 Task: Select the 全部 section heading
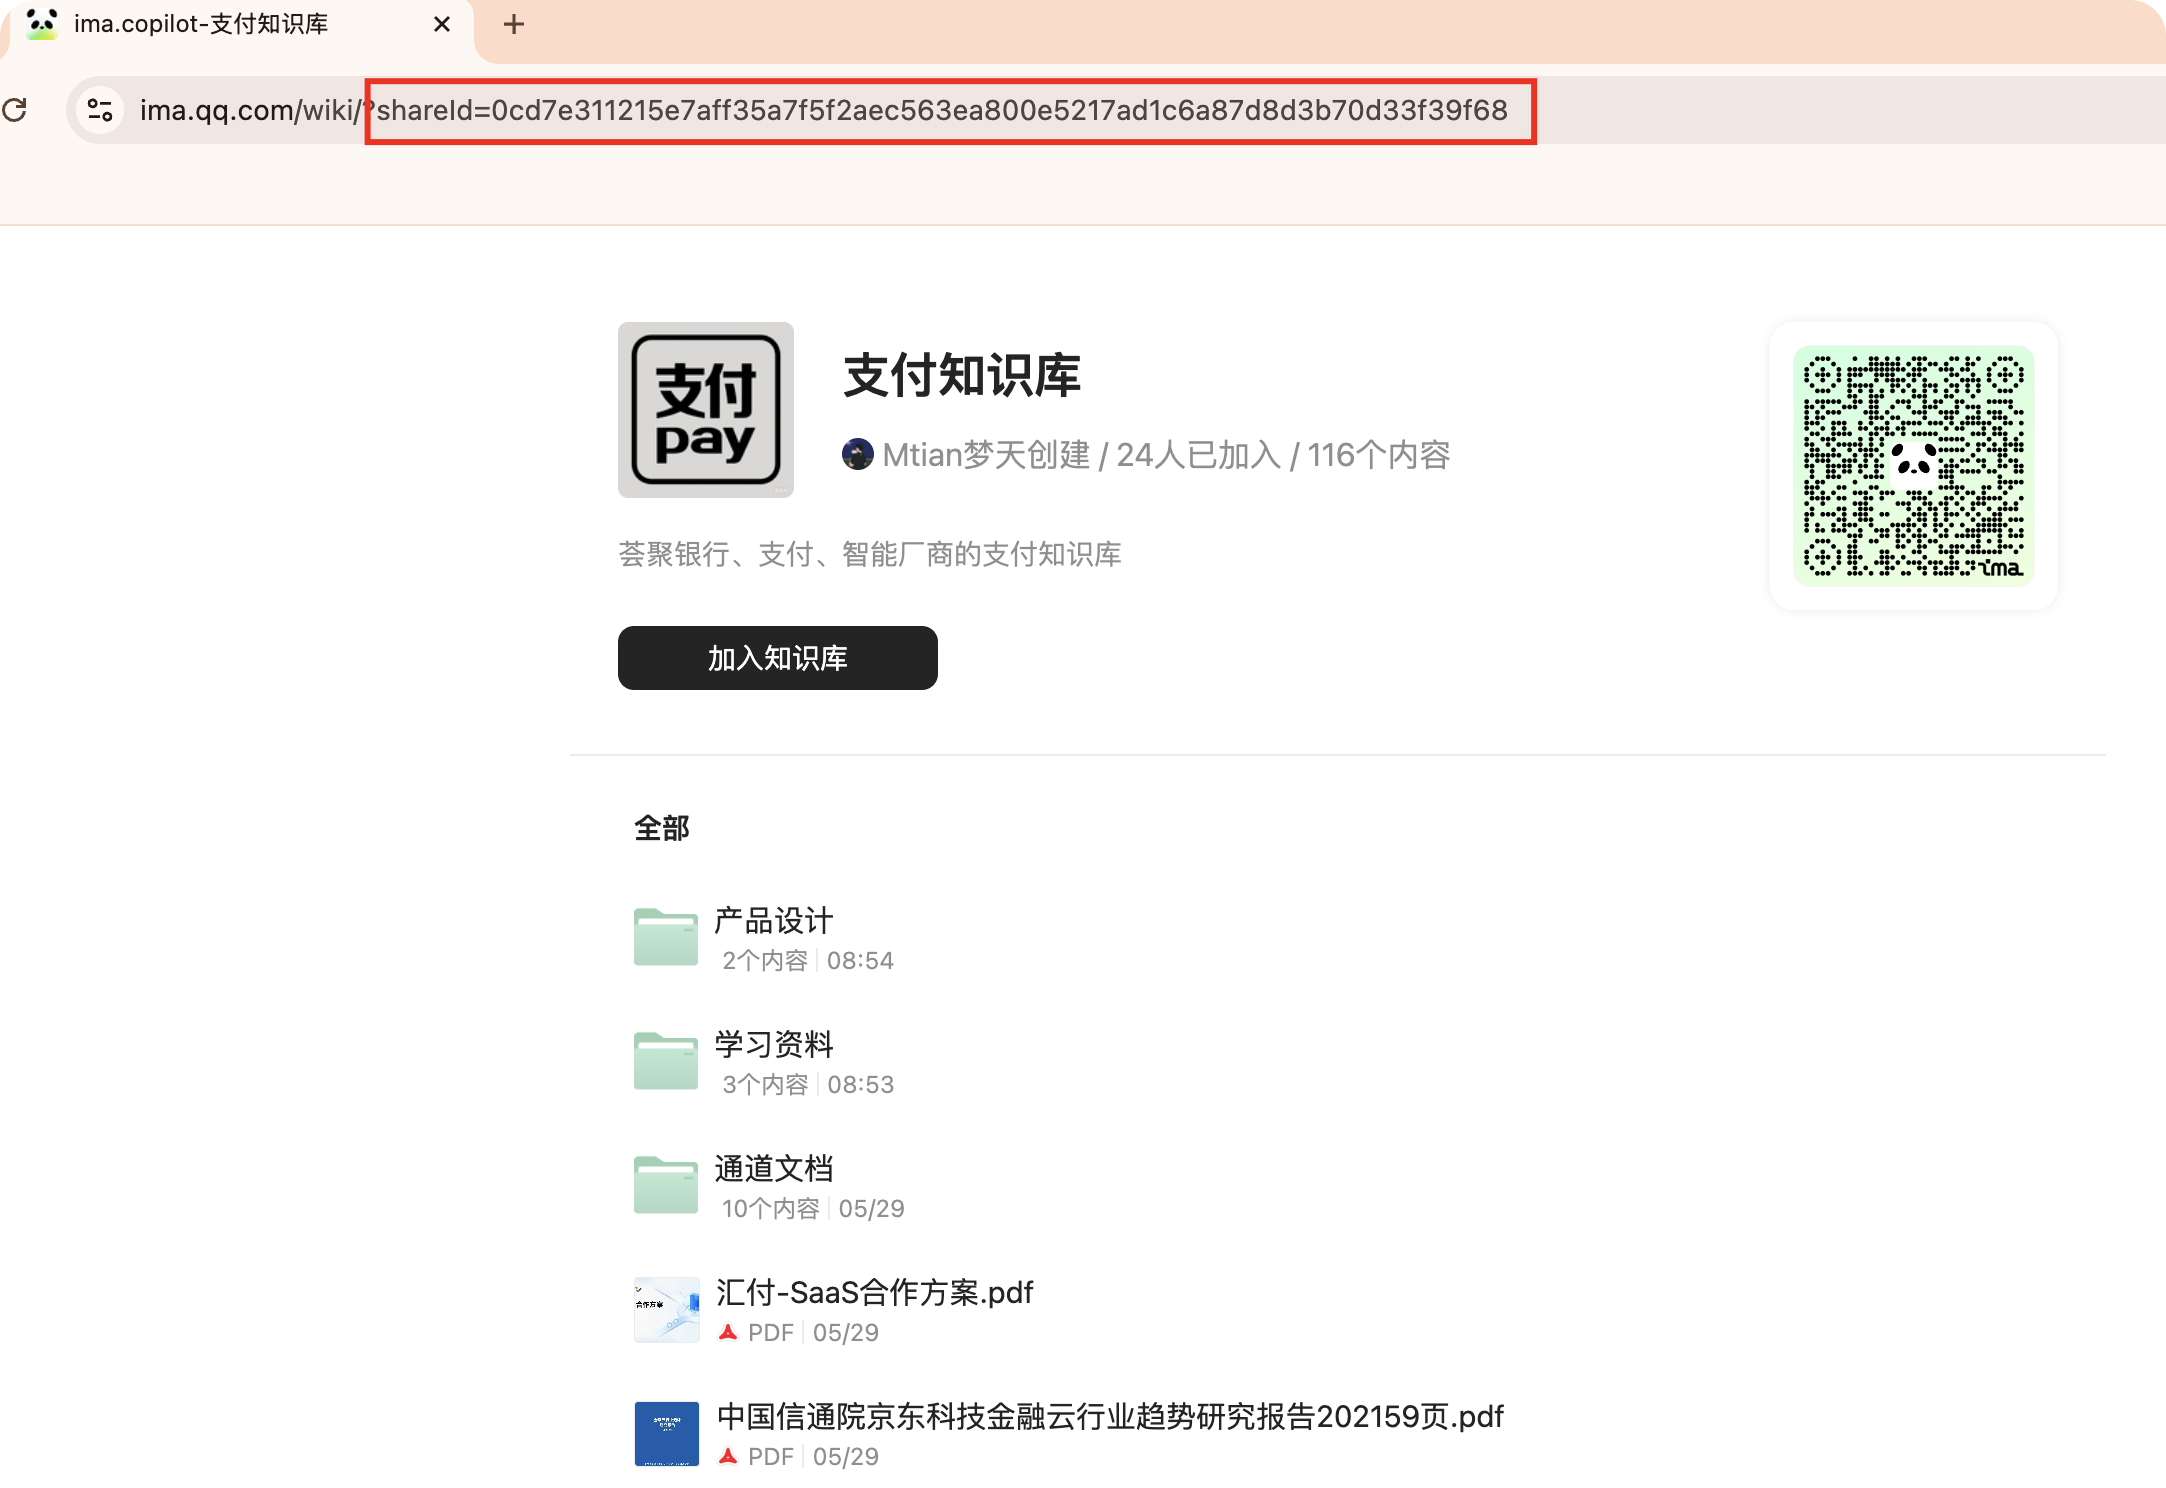(x=662, y=828)
